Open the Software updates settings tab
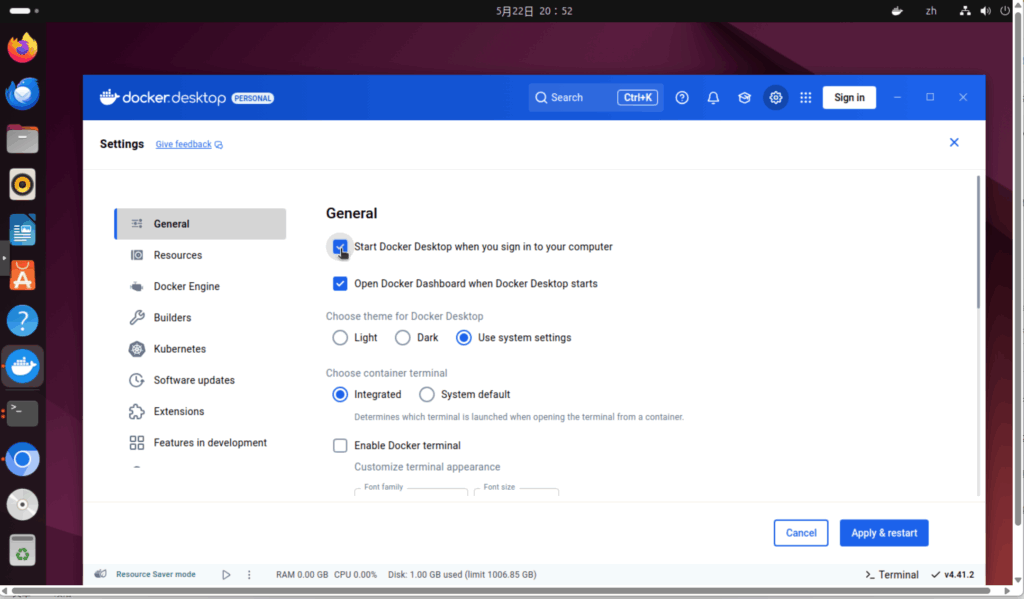The image size is (1024, 599). coord(200,380)
